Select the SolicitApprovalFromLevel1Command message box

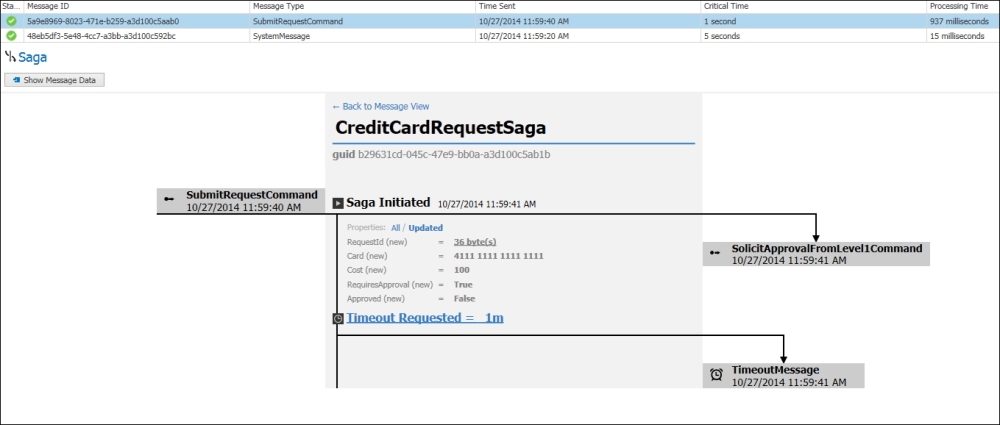[x=816, y=254]
